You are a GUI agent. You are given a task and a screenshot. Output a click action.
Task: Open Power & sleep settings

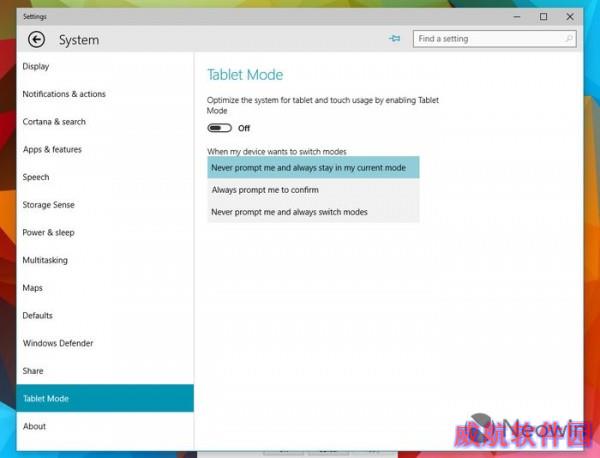click(x=105, y=232)
